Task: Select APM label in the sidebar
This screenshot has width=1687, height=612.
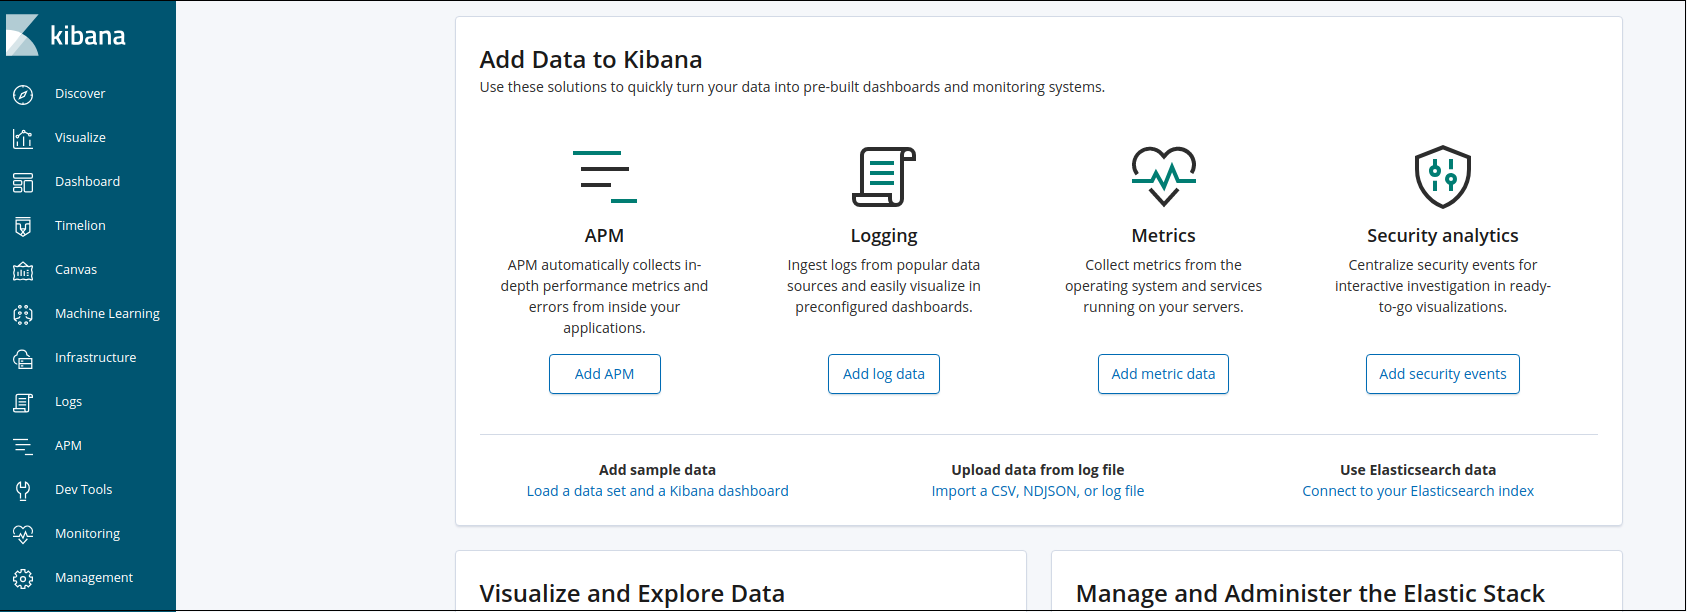Action: [68, 446]
